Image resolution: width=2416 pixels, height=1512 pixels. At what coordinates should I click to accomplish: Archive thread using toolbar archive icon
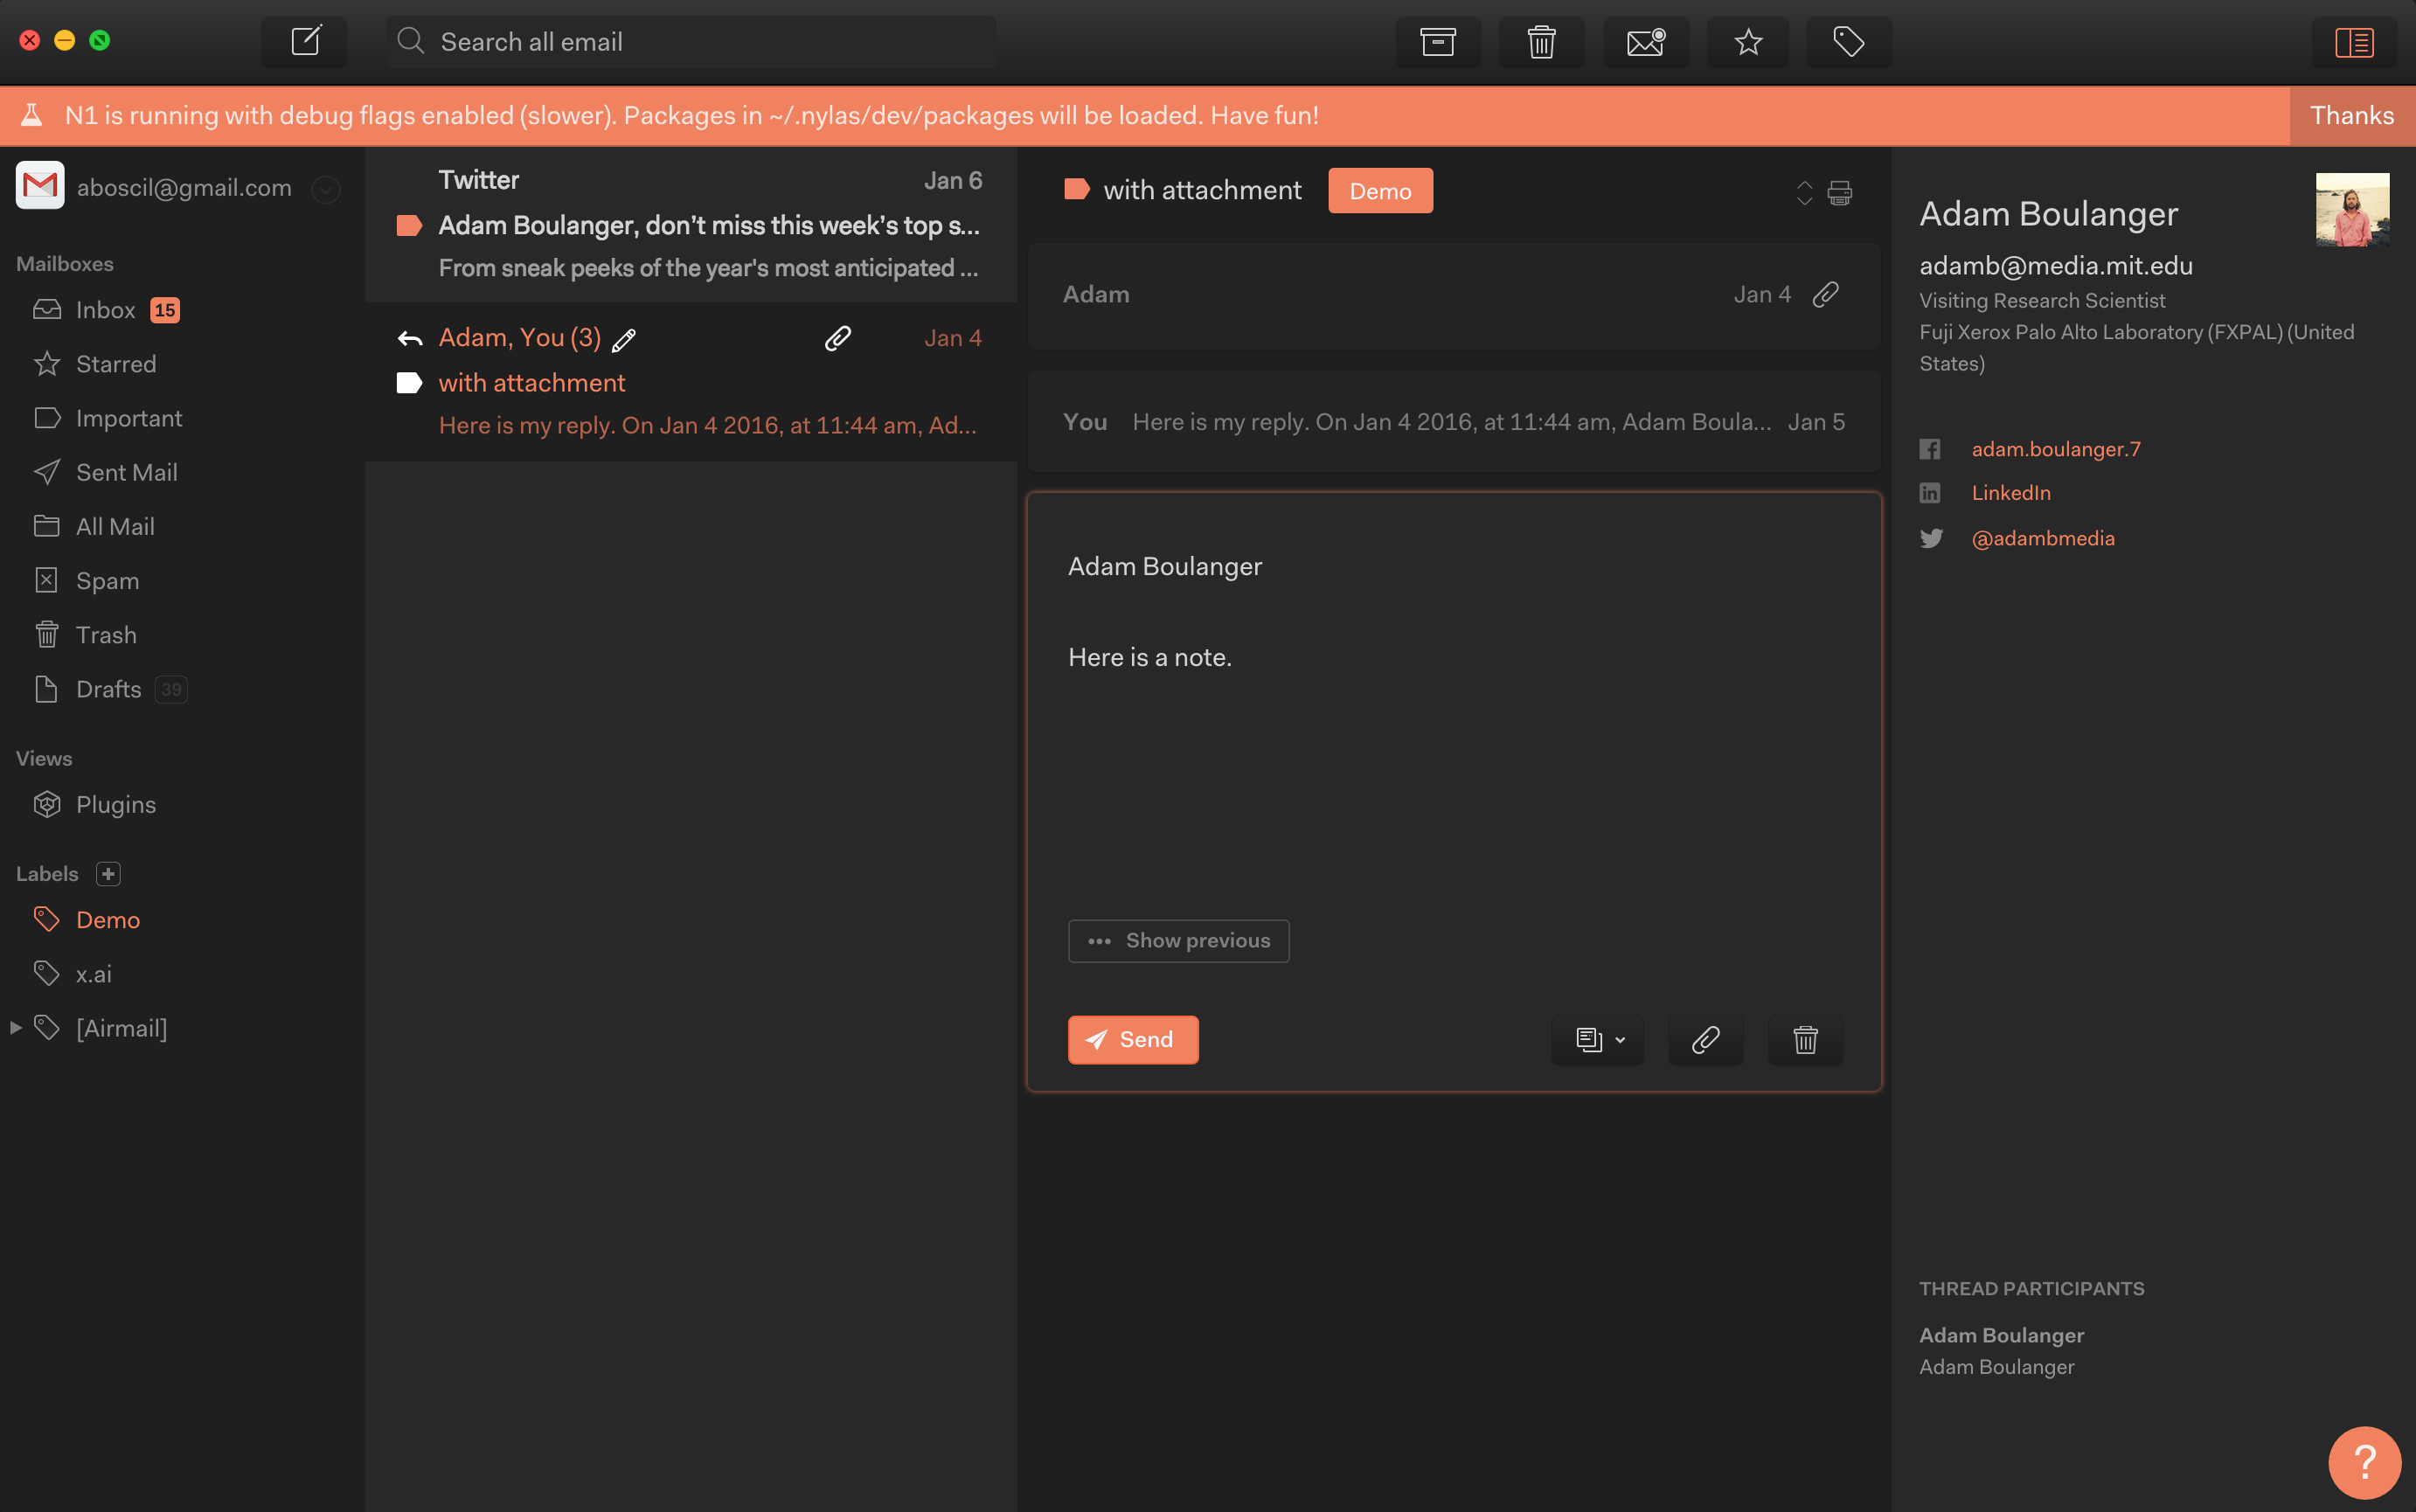(1437, 42)
